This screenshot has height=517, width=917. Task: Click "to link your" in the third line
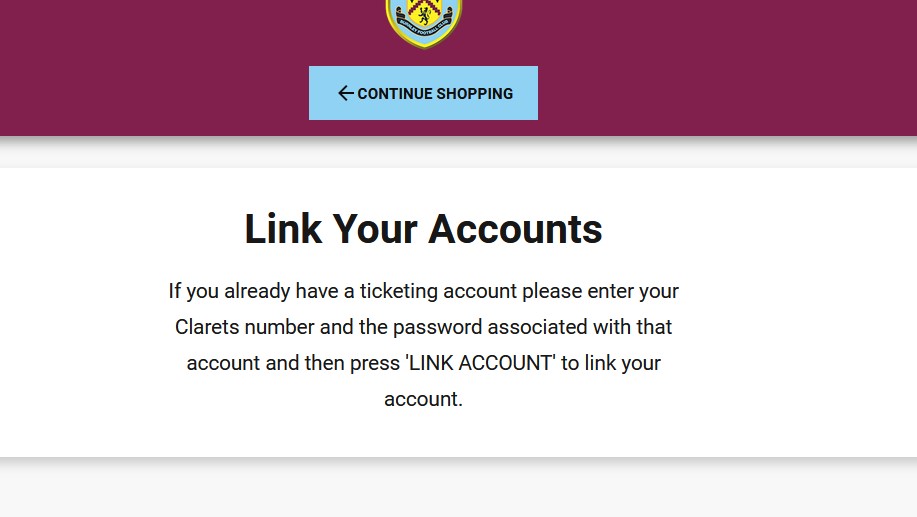[610, 363]
